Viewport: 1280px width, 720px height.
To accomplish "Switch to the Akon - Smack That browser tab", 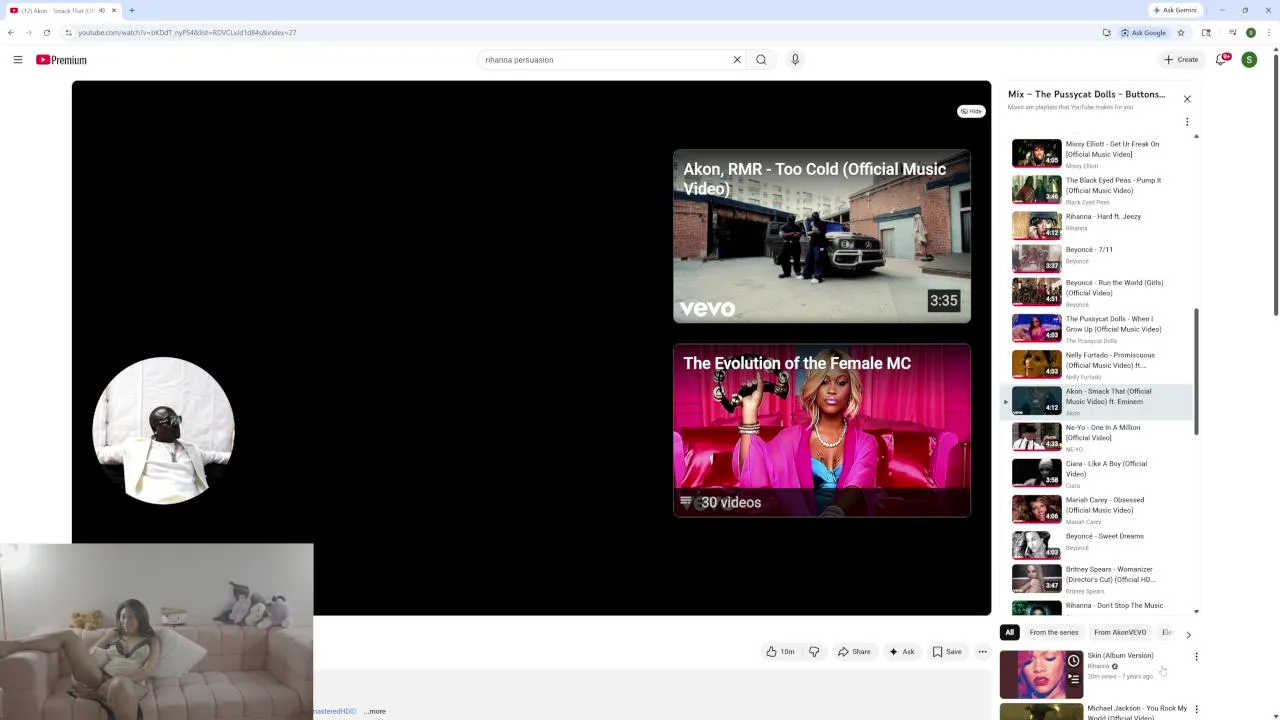I will click(x=62, y=10).
